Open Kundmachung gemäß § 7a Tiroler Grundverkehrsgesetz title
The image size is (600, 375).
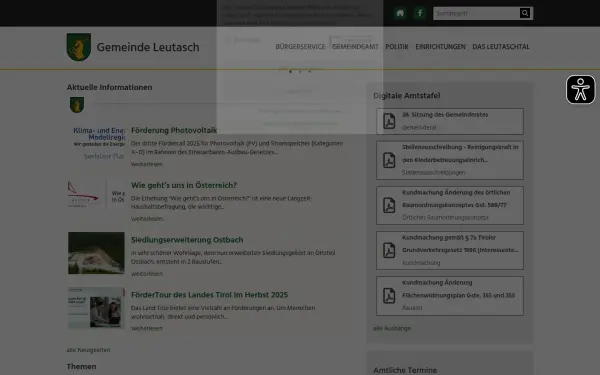click(460, 243)
